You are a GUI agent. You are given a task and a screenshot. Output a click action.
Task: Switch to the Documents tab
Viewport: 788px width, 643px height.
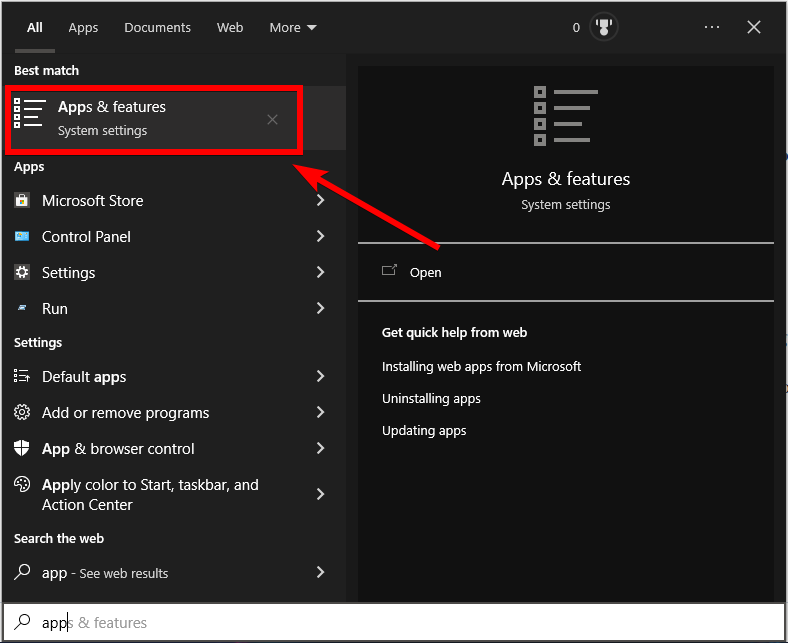click(x=157, y=27)
